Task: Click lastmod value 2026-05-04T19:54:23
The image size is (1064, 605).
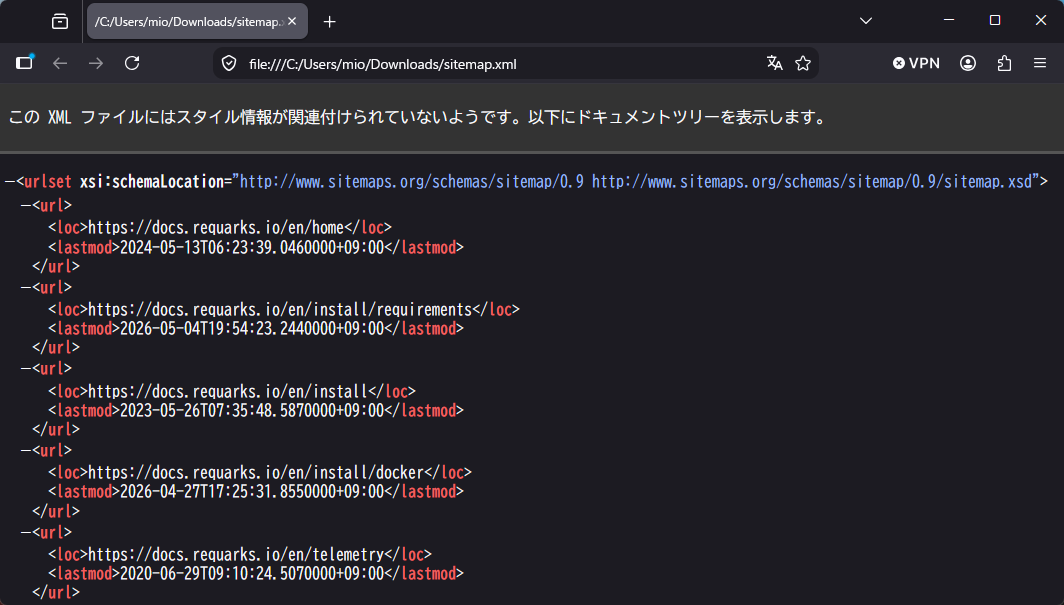Action: (x=252, y=329)
